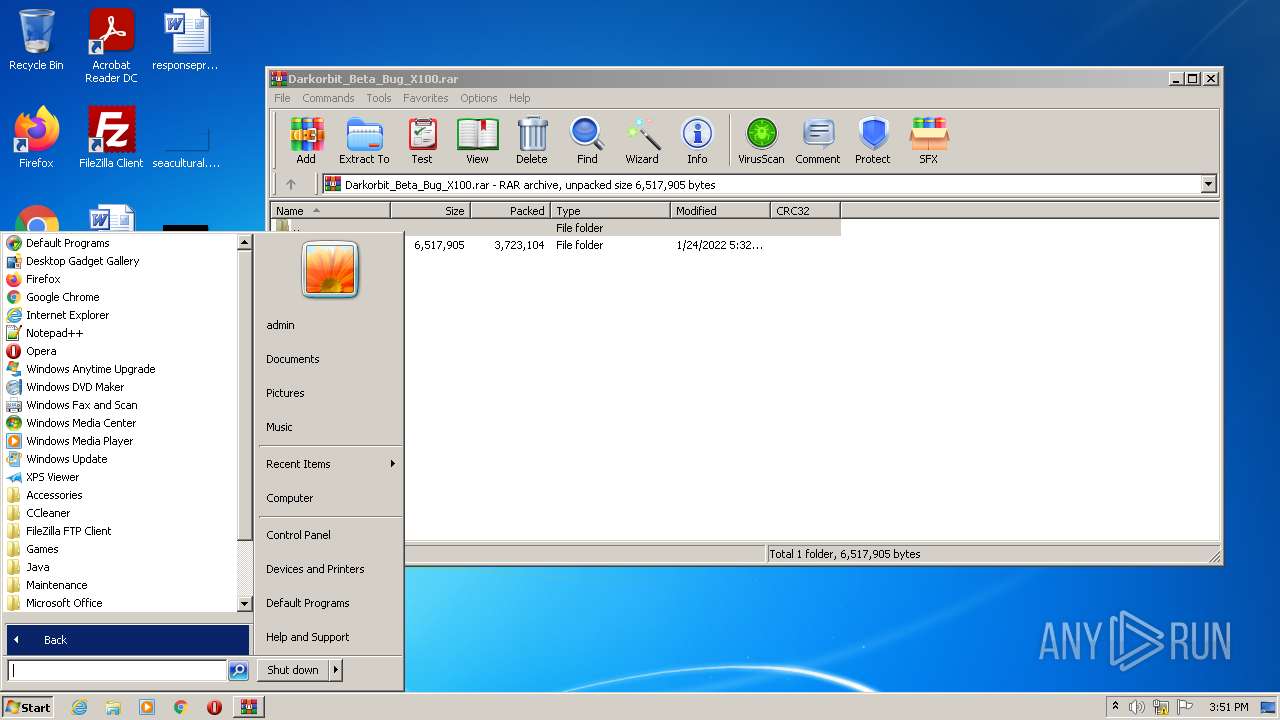
Task: Click the WinRAR taskbar button
Action: (248, 707)
